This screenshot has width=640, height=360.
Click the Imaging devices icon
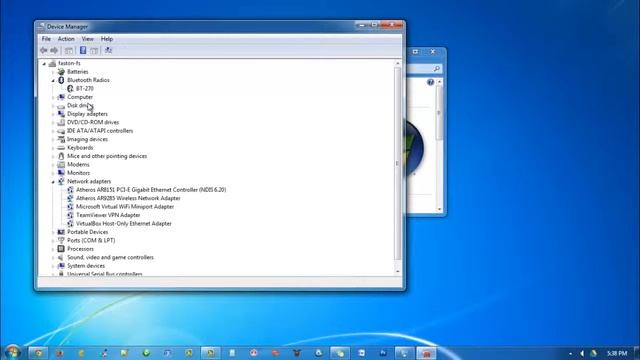pos(61,139)
